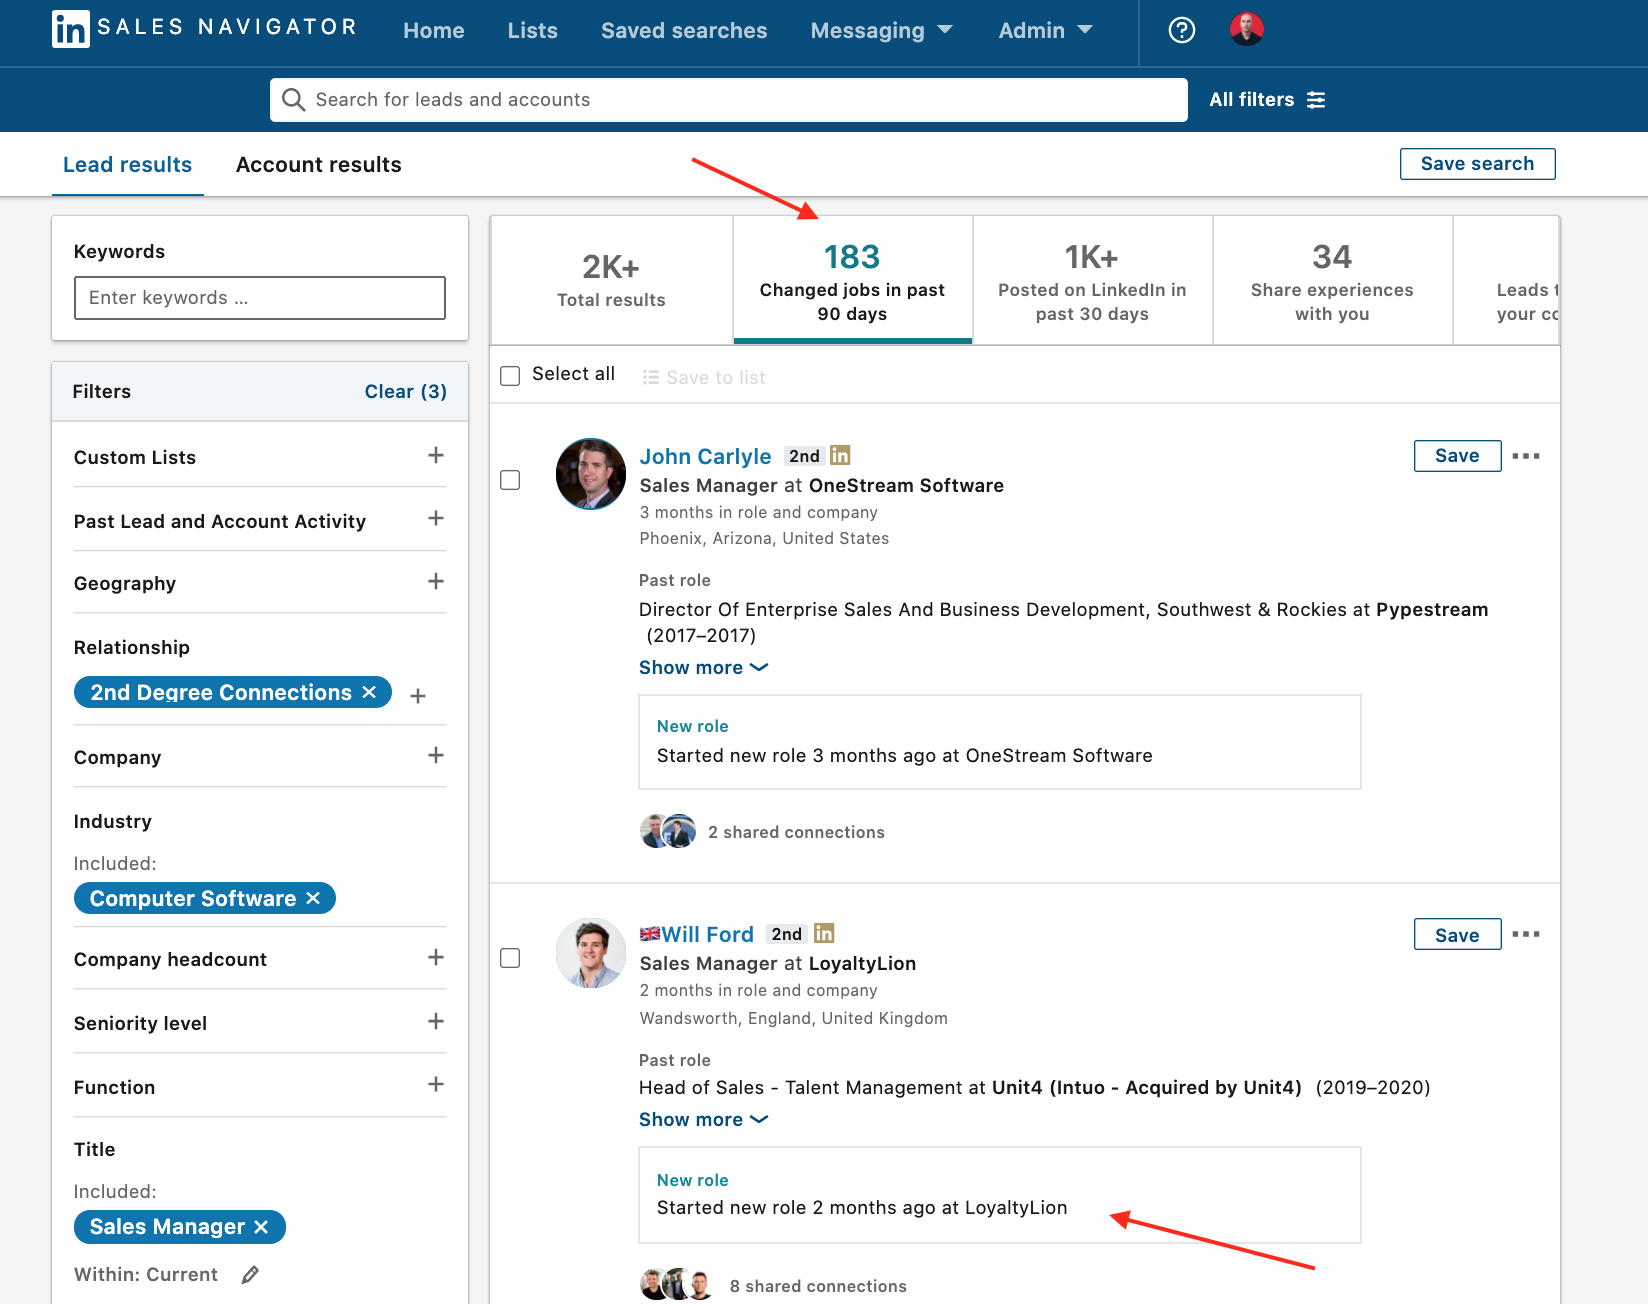Screen dimensions: 1648x1304
Task: Open the user profile avatar menu
Action: [x=1246, y=30]
